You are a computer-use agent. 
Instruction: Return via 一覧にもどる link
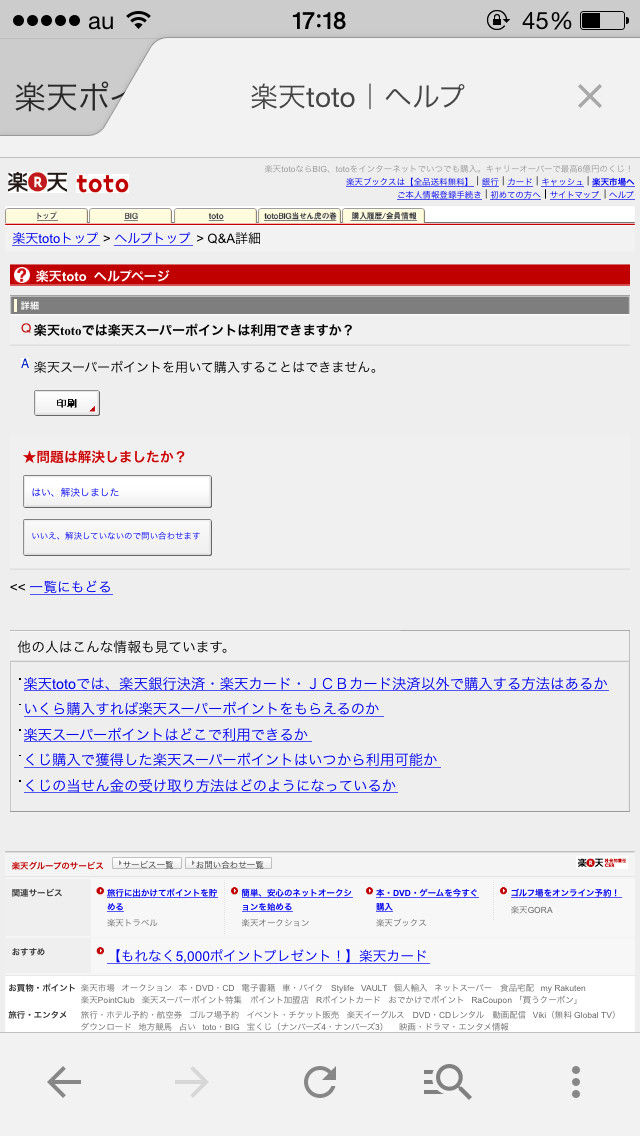(71, 587)
